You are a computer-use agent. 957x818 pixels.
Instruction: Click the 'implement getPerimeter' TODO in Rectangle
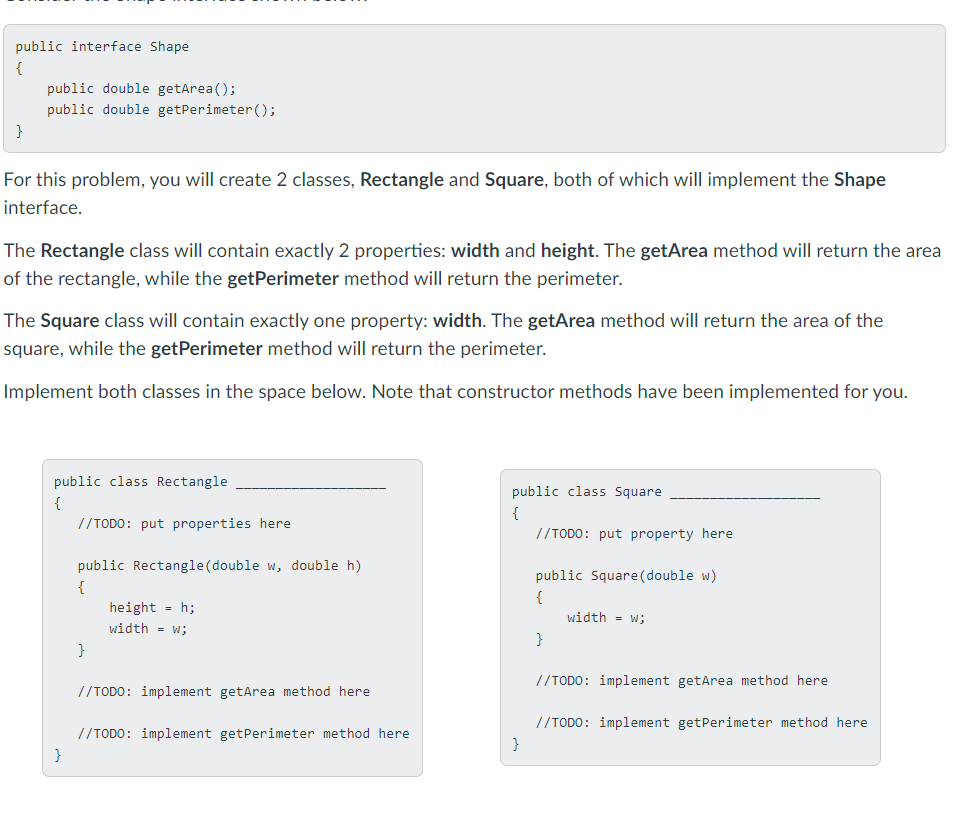(243, 733)
